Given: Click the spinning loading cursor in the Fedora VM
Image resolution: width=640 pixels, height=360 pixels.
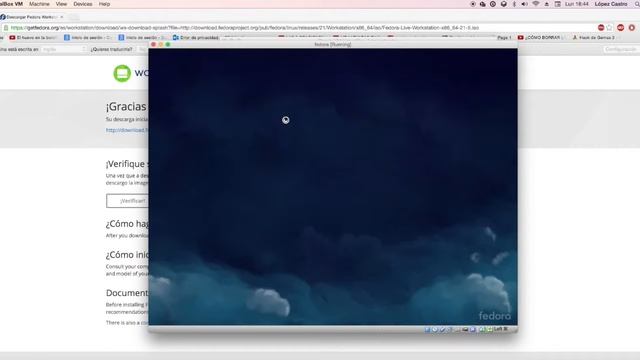Looking at the screenshot, I should [286, 120].
